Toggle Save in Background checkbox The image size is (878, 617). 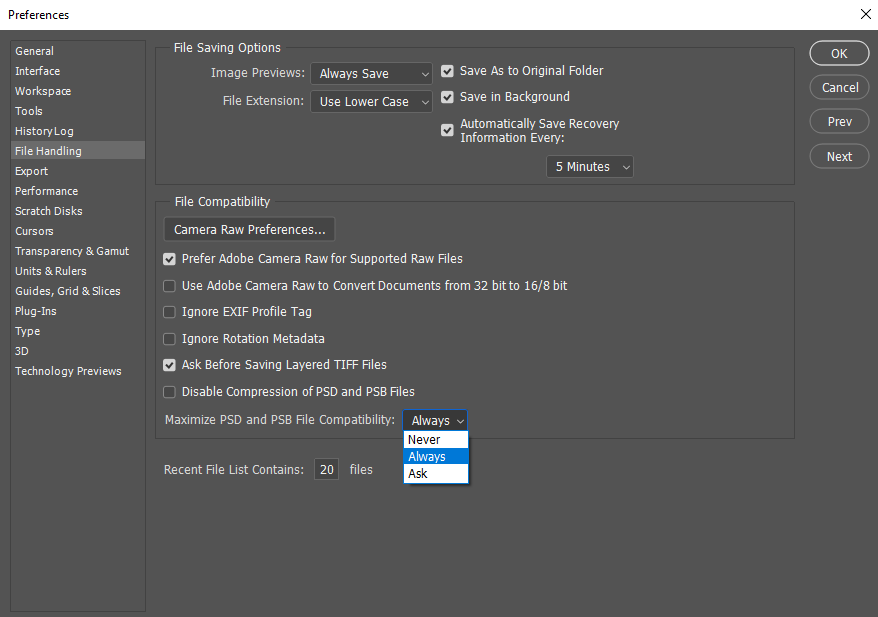pos(447,97)
